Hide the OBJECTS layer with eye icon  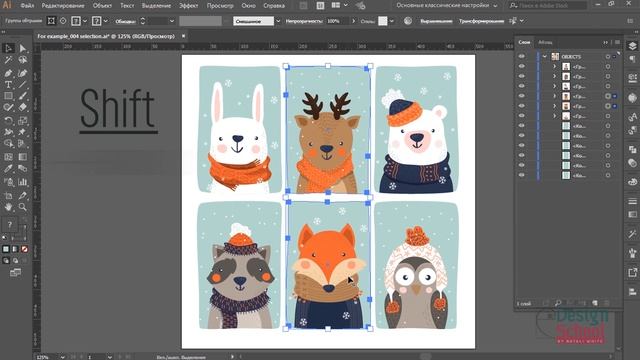click(522, 56)
